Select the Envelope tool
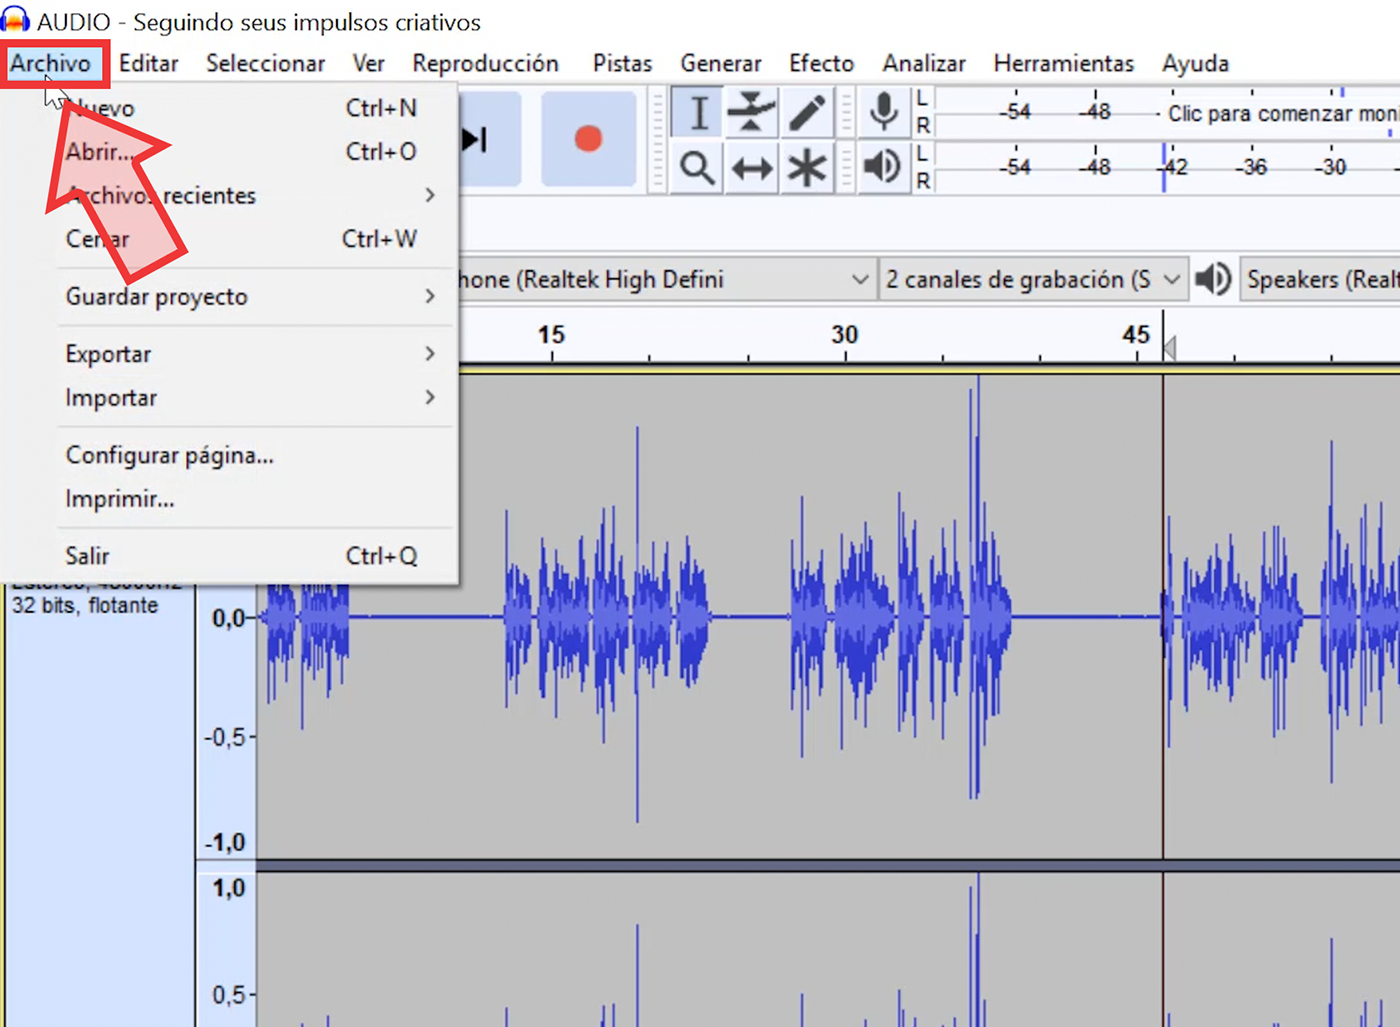 (x=752, y=113)
